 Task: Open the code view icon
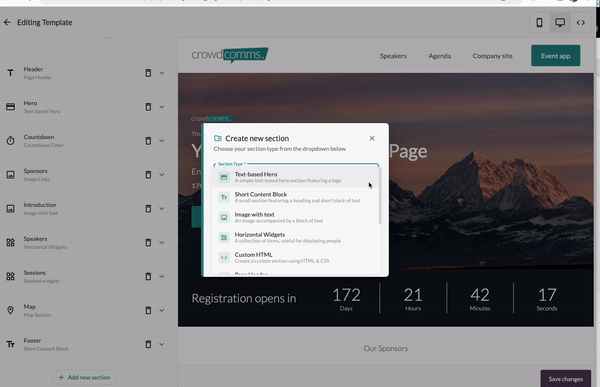pyautogui.click(x=580, y=23)
